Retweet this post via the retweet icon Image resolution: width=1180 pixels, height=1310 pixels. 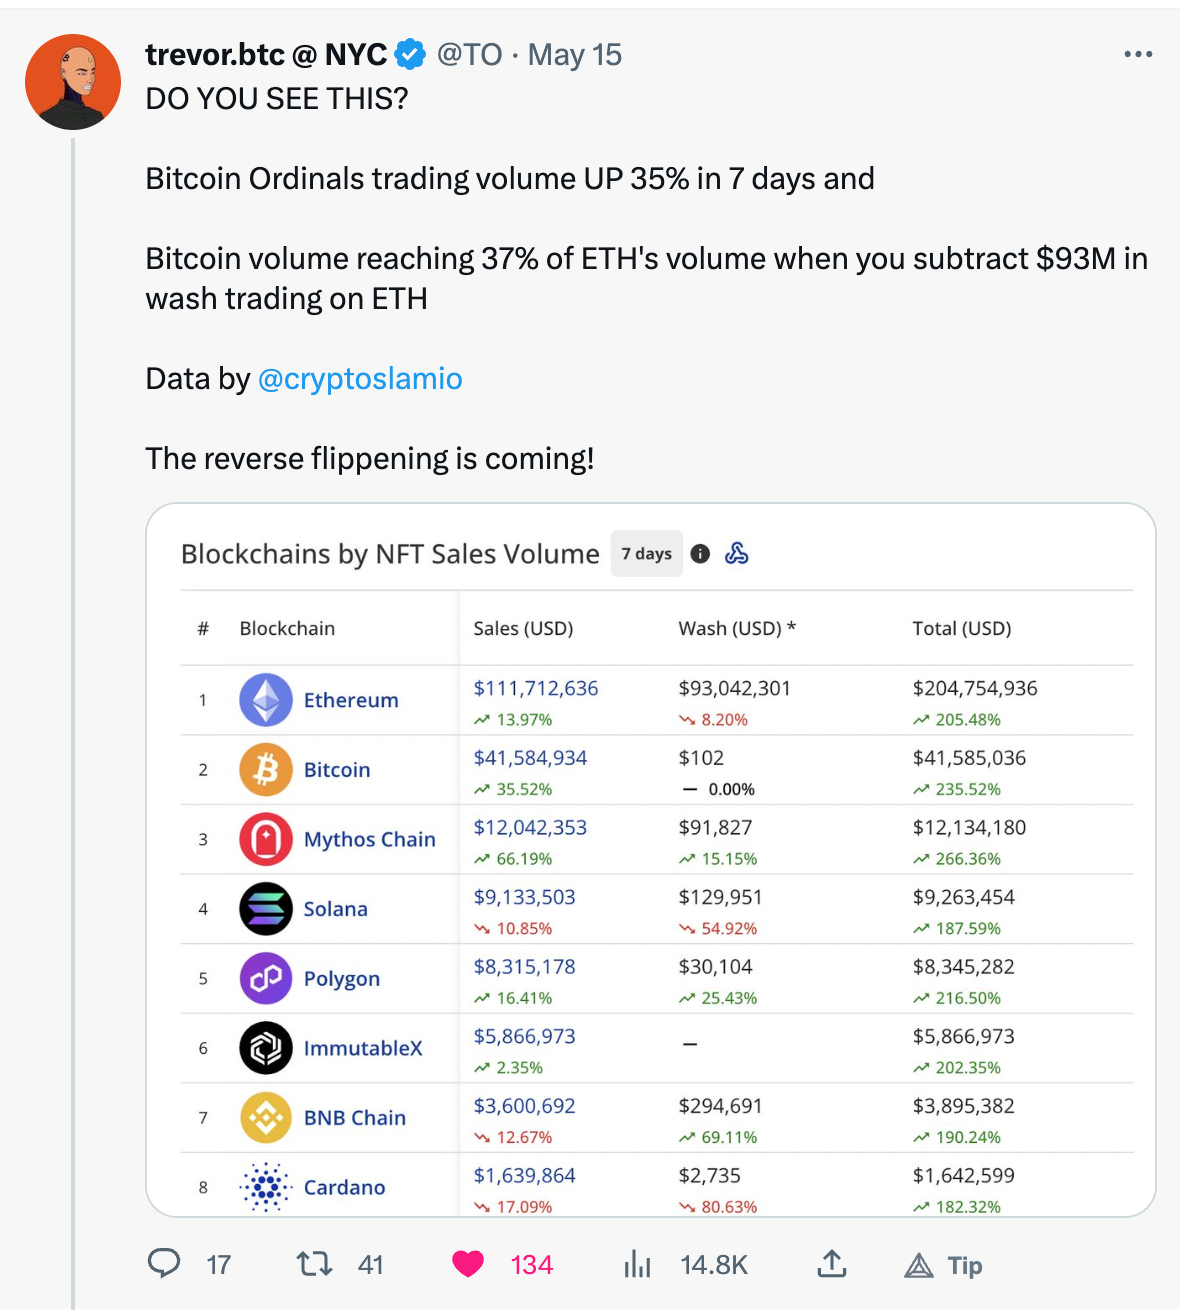coord(315,1264)
